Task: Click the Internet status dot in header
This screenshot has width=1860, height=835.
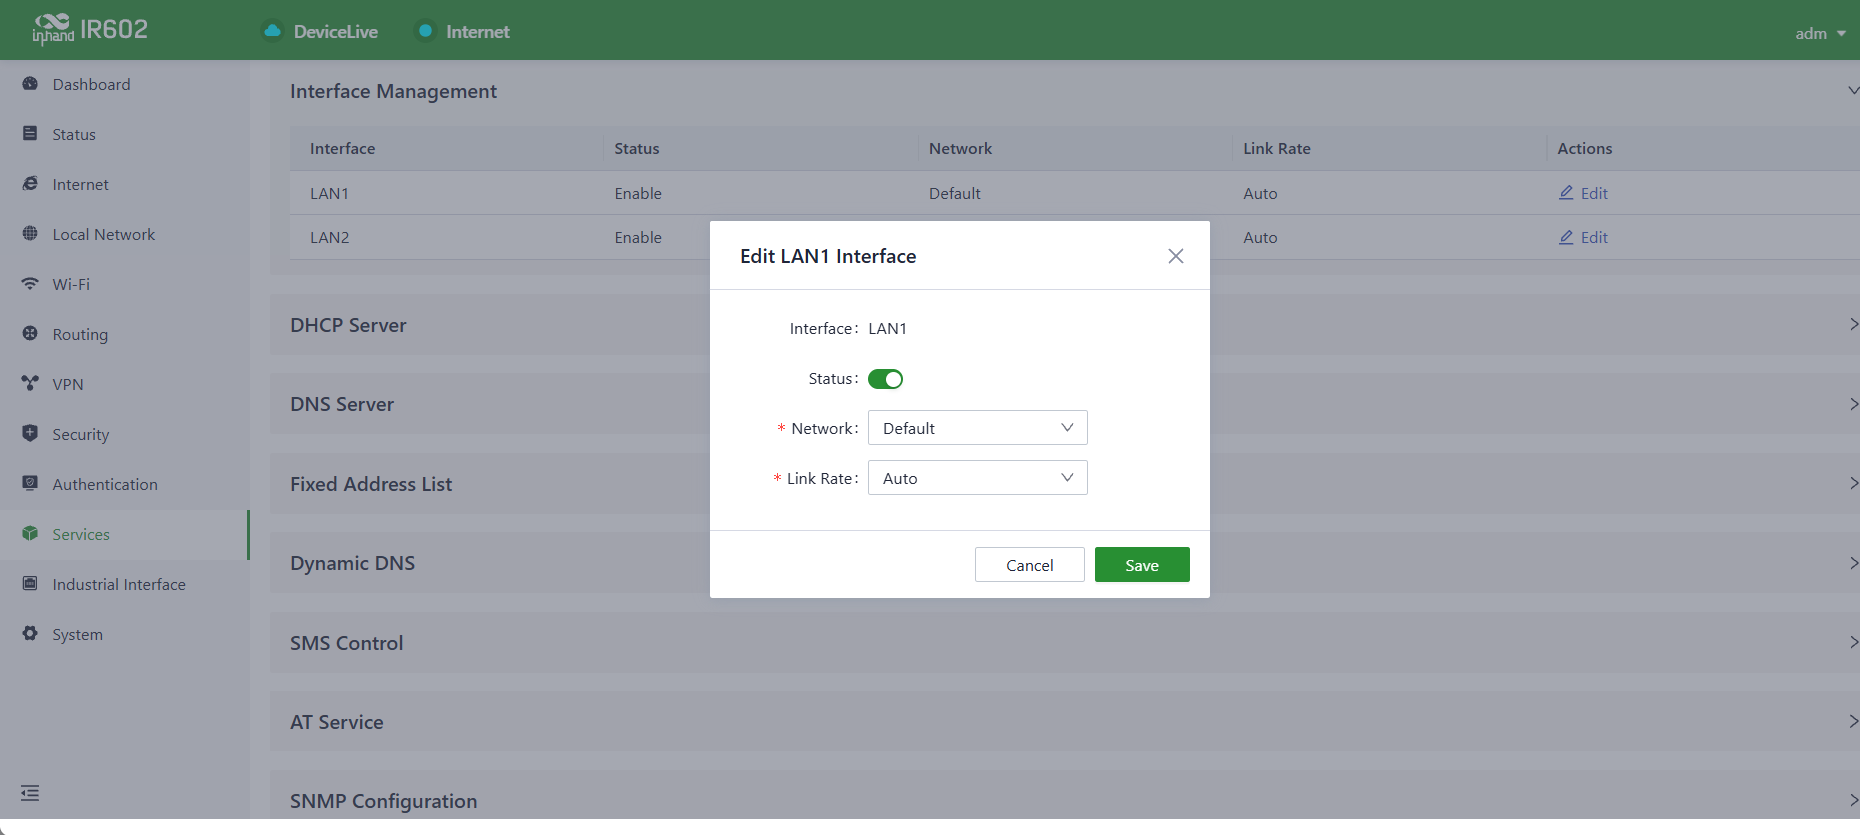Action: [425, 31]
